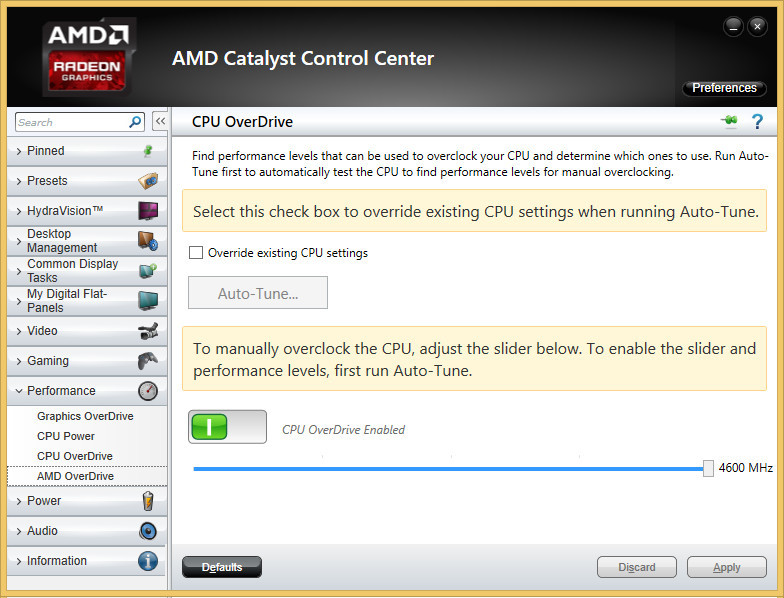Expand the HydraVision section
784x598 pixels.
(65, 211)
